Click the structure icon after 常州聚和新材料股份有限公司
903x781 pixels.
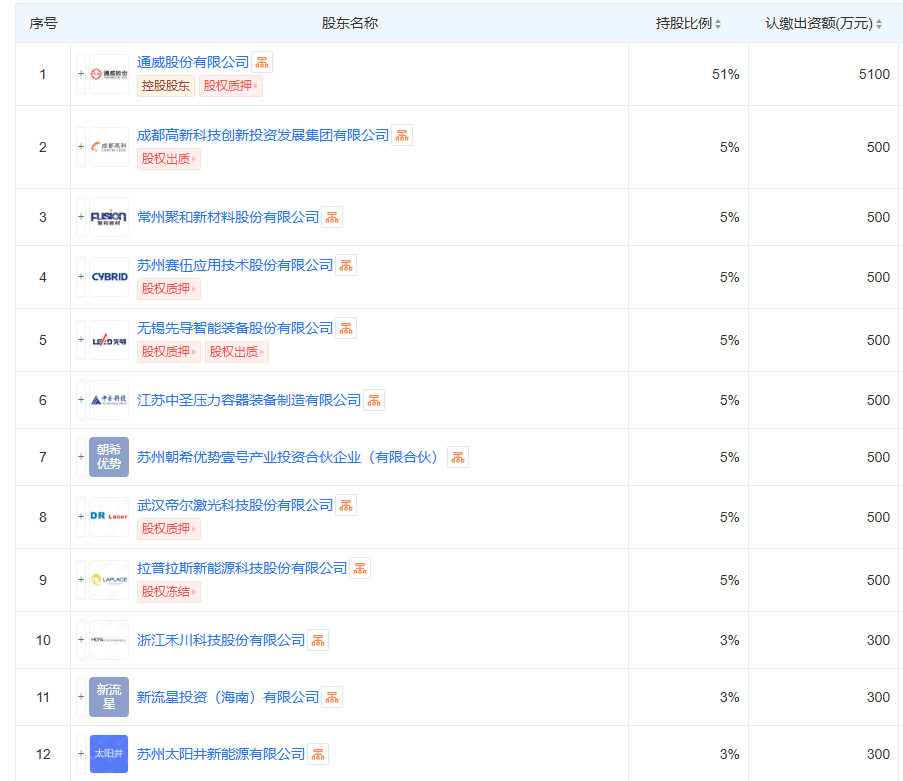[332, 217]
